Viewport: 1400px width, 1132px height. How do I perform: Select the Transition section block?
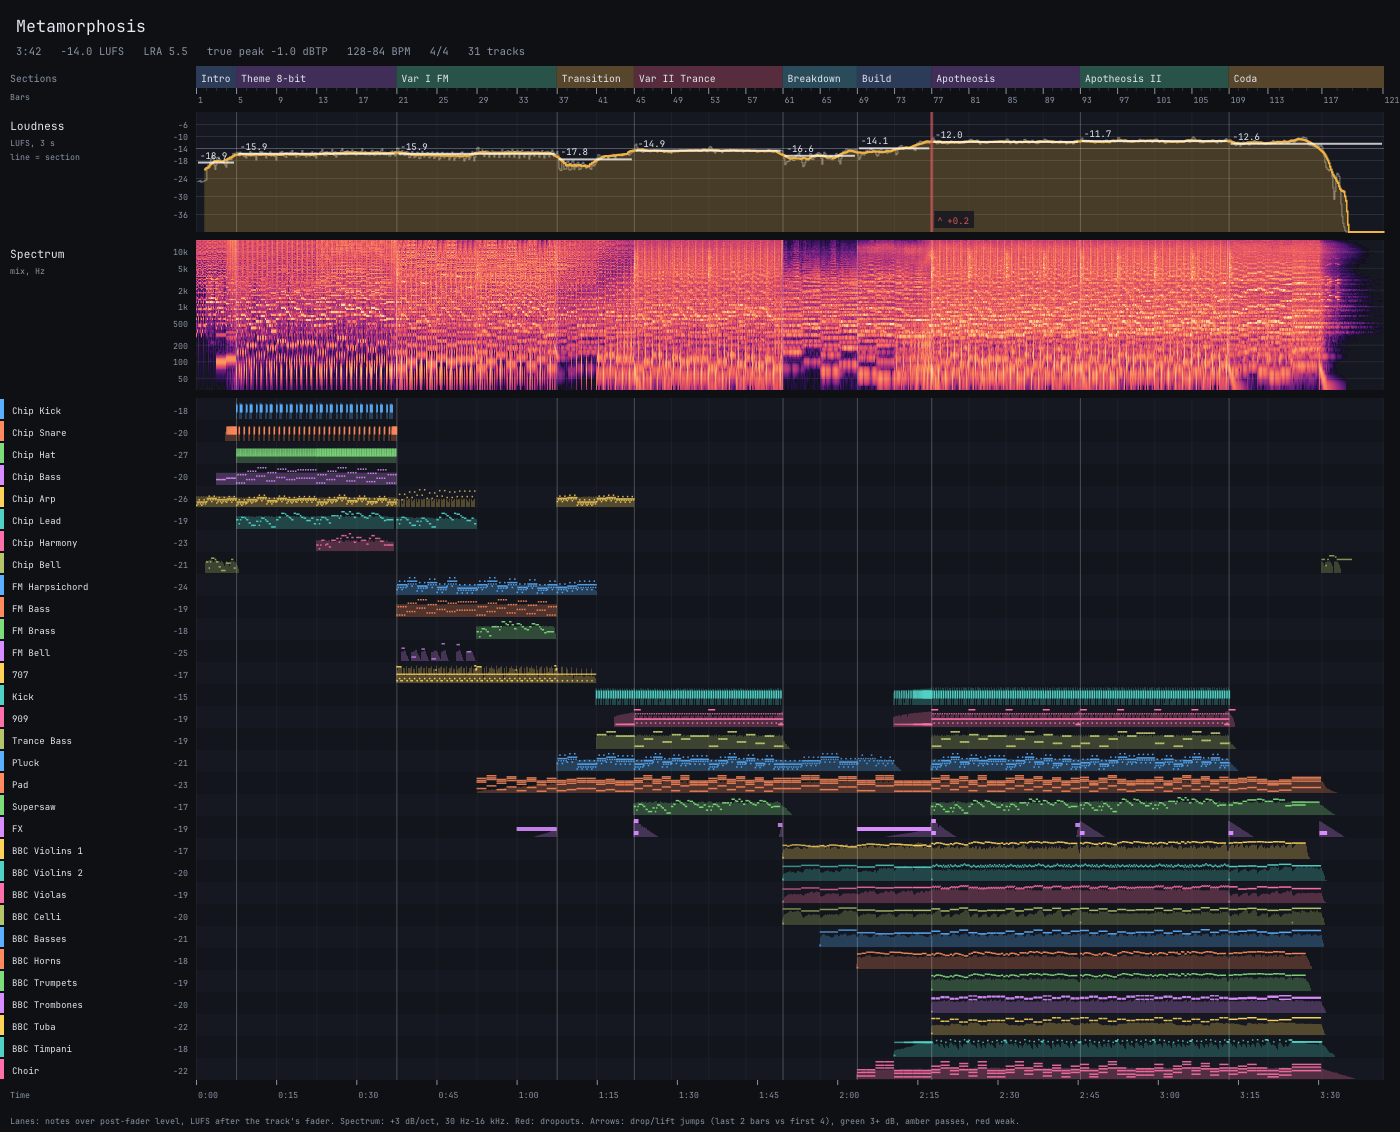point(595,78)
